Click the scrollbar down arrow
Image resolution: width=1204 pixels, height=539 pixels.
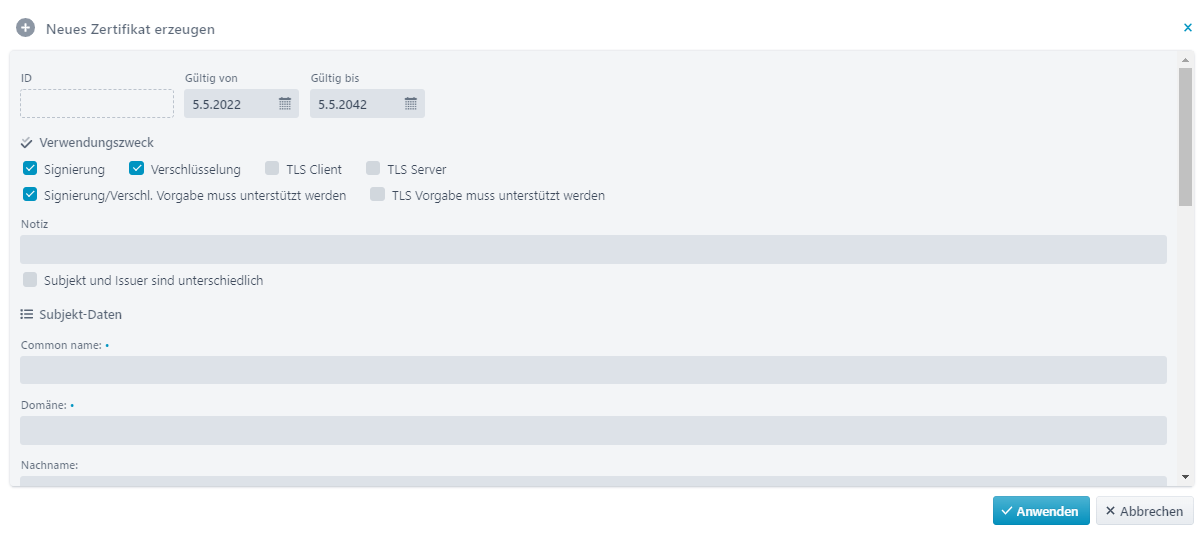(x=1185, y=477)
